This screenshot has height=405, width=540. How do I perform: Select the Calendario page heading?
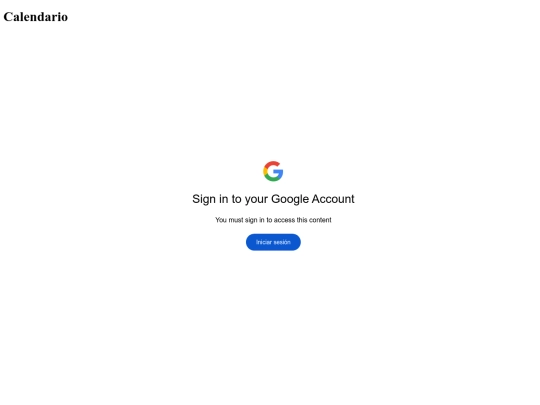pyautogui.click(x=35, y=17)
